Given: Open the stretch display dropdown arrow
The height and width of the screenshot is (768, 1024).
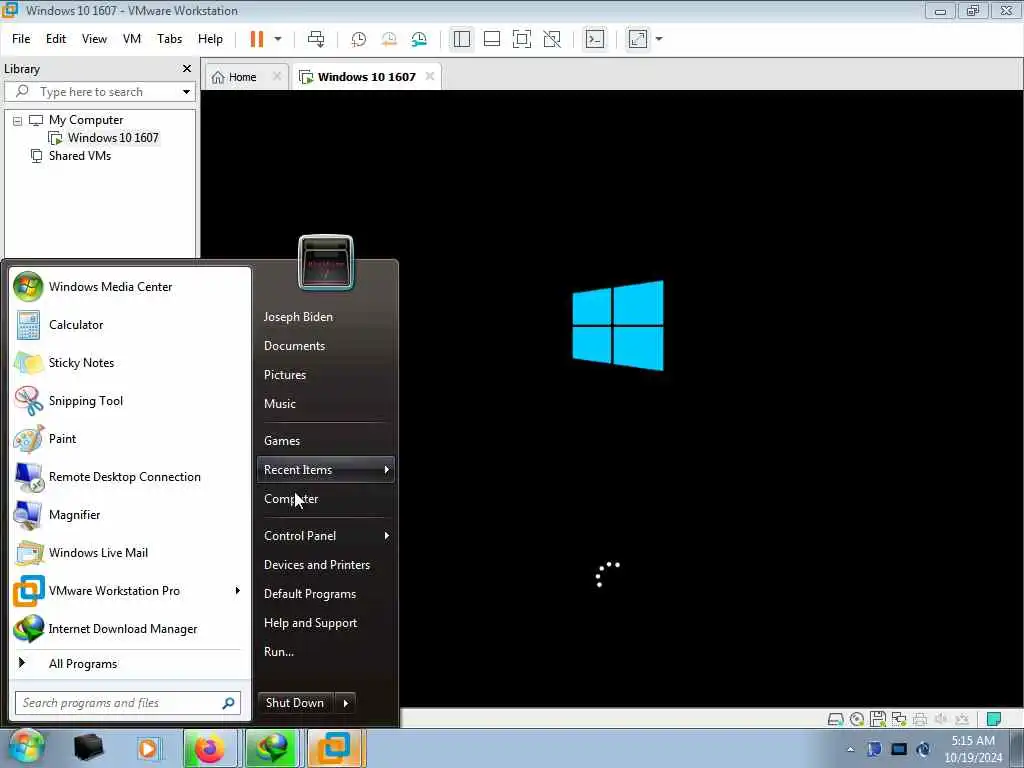Looking at the screenshot, I should point(659,39).
